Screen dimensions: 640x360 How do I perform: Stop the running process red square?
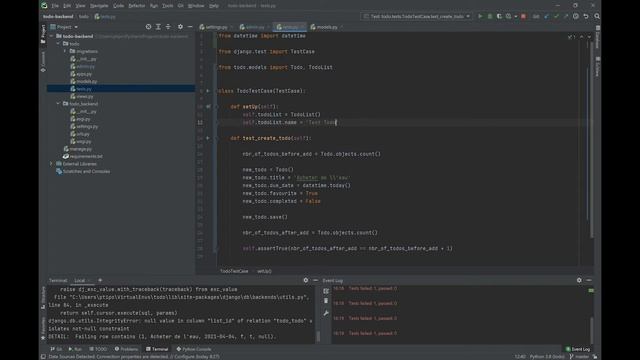click(523, 16)
